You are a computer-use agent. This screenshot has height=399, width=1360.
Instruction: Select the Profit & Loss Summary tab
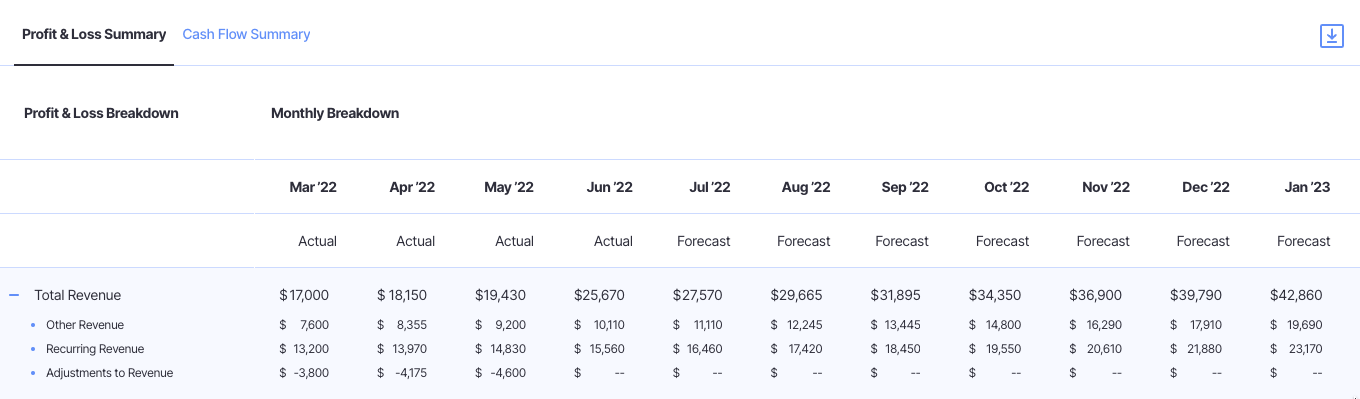[94, 34]
